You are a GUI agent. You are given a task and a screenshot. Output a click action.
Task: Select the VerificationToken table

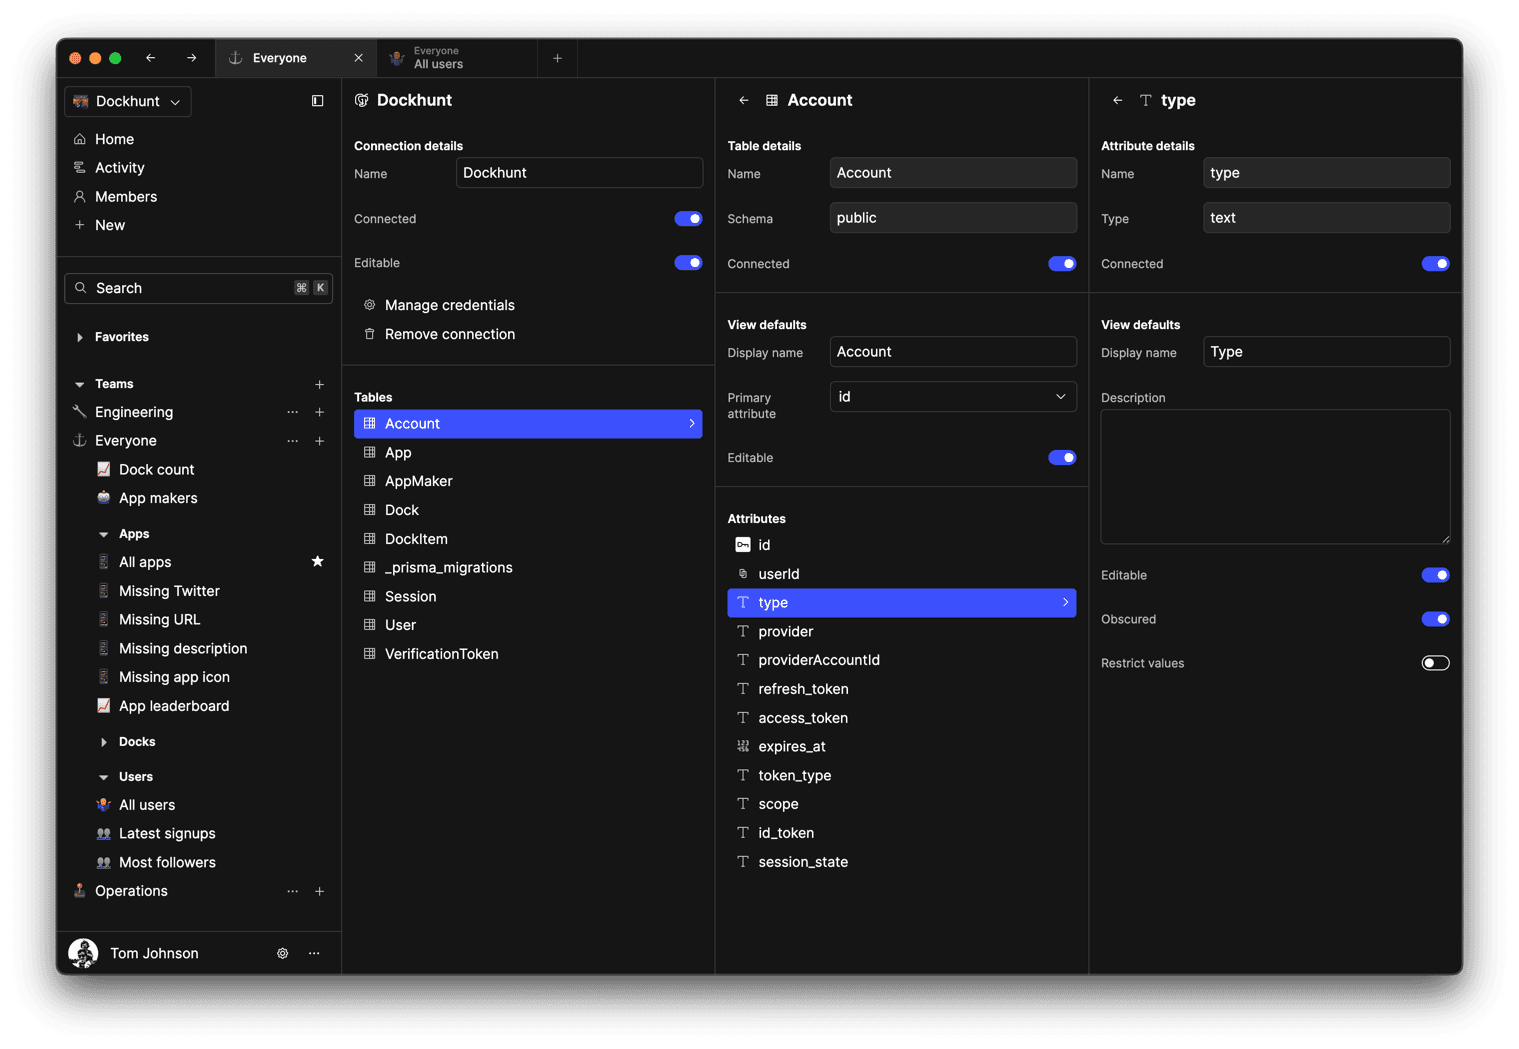coord(528,654)
